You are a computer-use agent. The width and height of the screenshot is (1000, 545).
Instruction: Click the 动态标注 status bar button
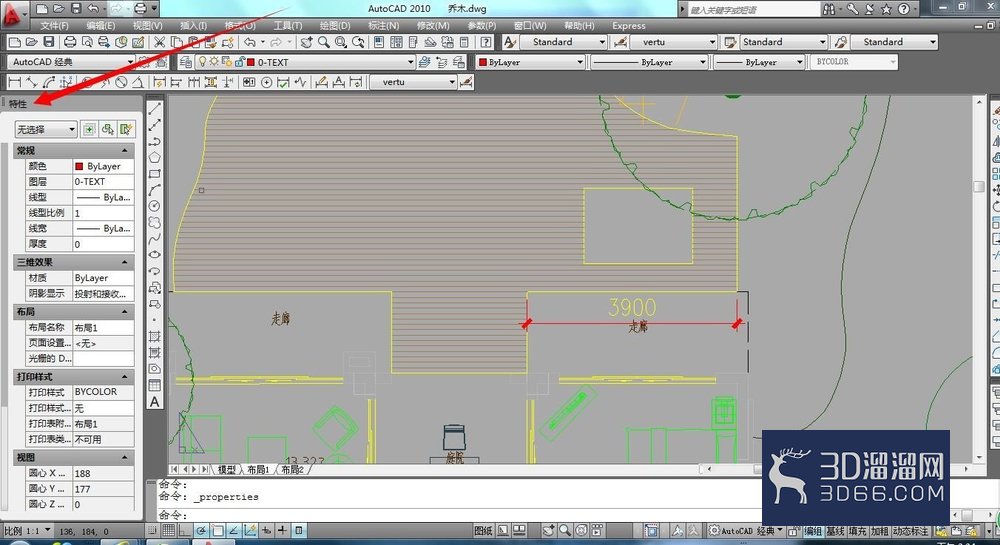click(x=911, y=530)
